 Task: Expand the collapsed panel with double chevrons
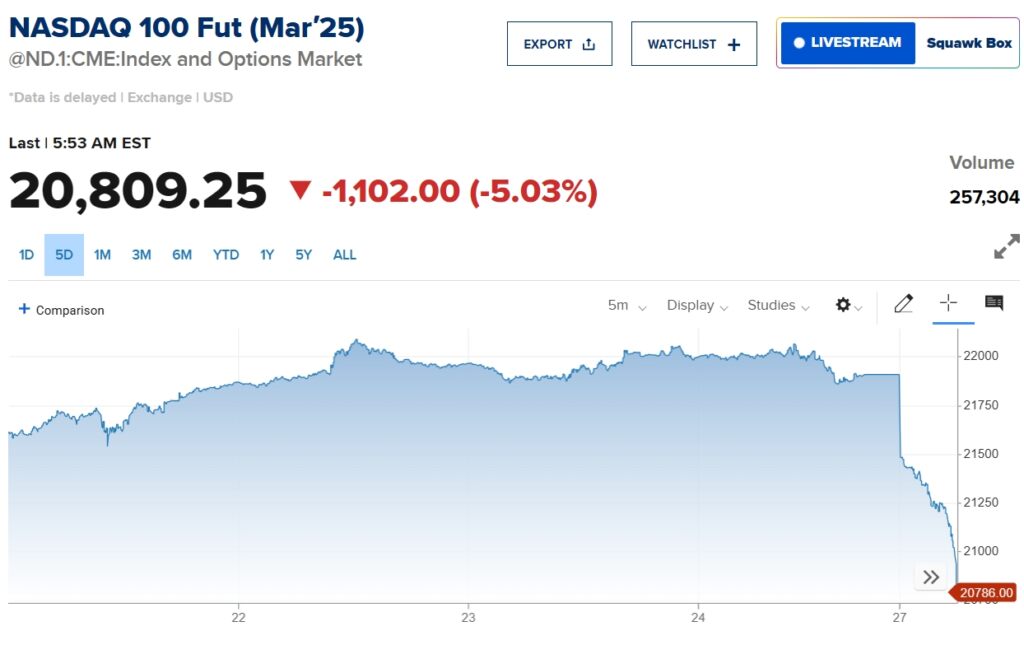[931, 576]
